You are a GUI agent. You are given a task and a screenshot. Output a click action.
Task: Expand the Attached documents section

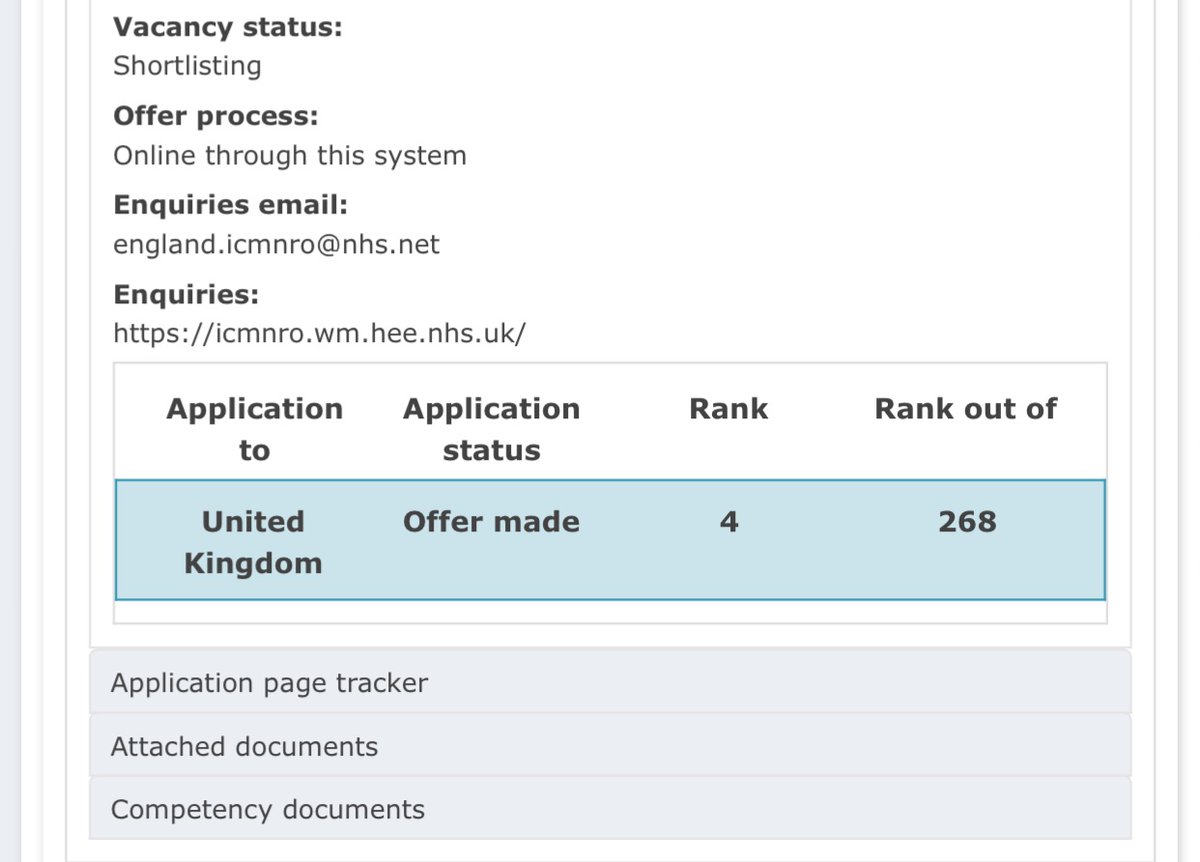[610, 746]
